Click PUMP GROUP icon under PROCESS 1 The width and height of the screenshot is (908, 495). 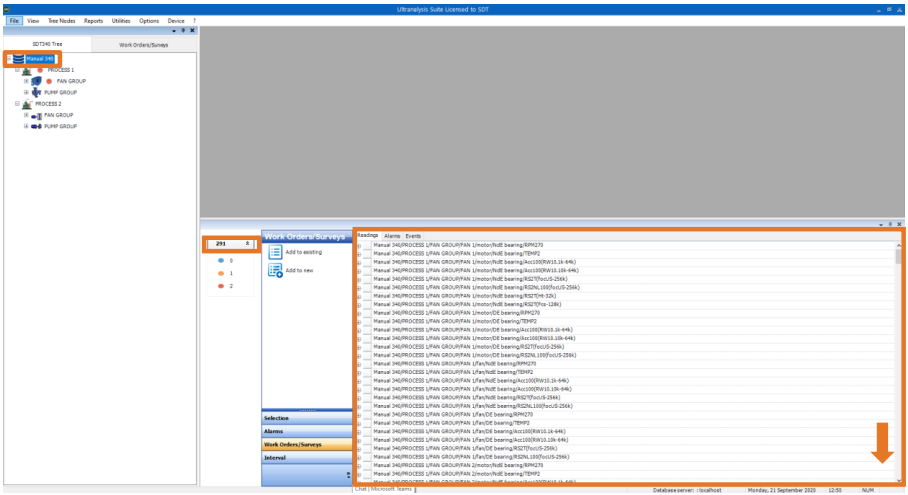click(x=37, y=92)
